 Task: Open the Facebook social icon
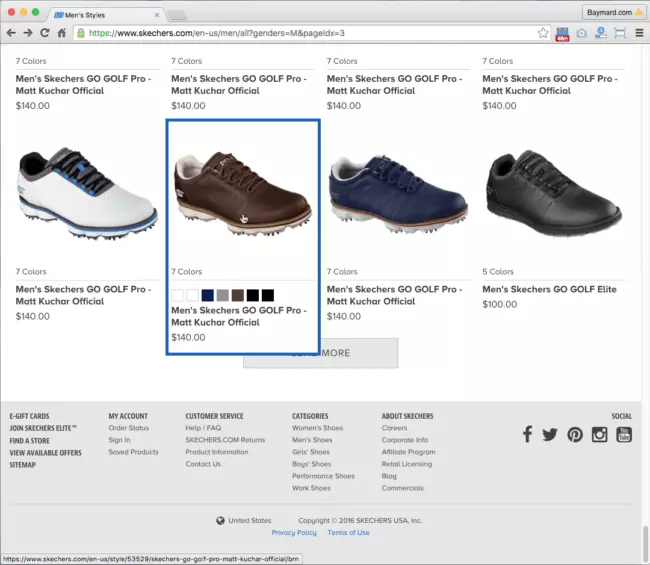pos(527,434)
